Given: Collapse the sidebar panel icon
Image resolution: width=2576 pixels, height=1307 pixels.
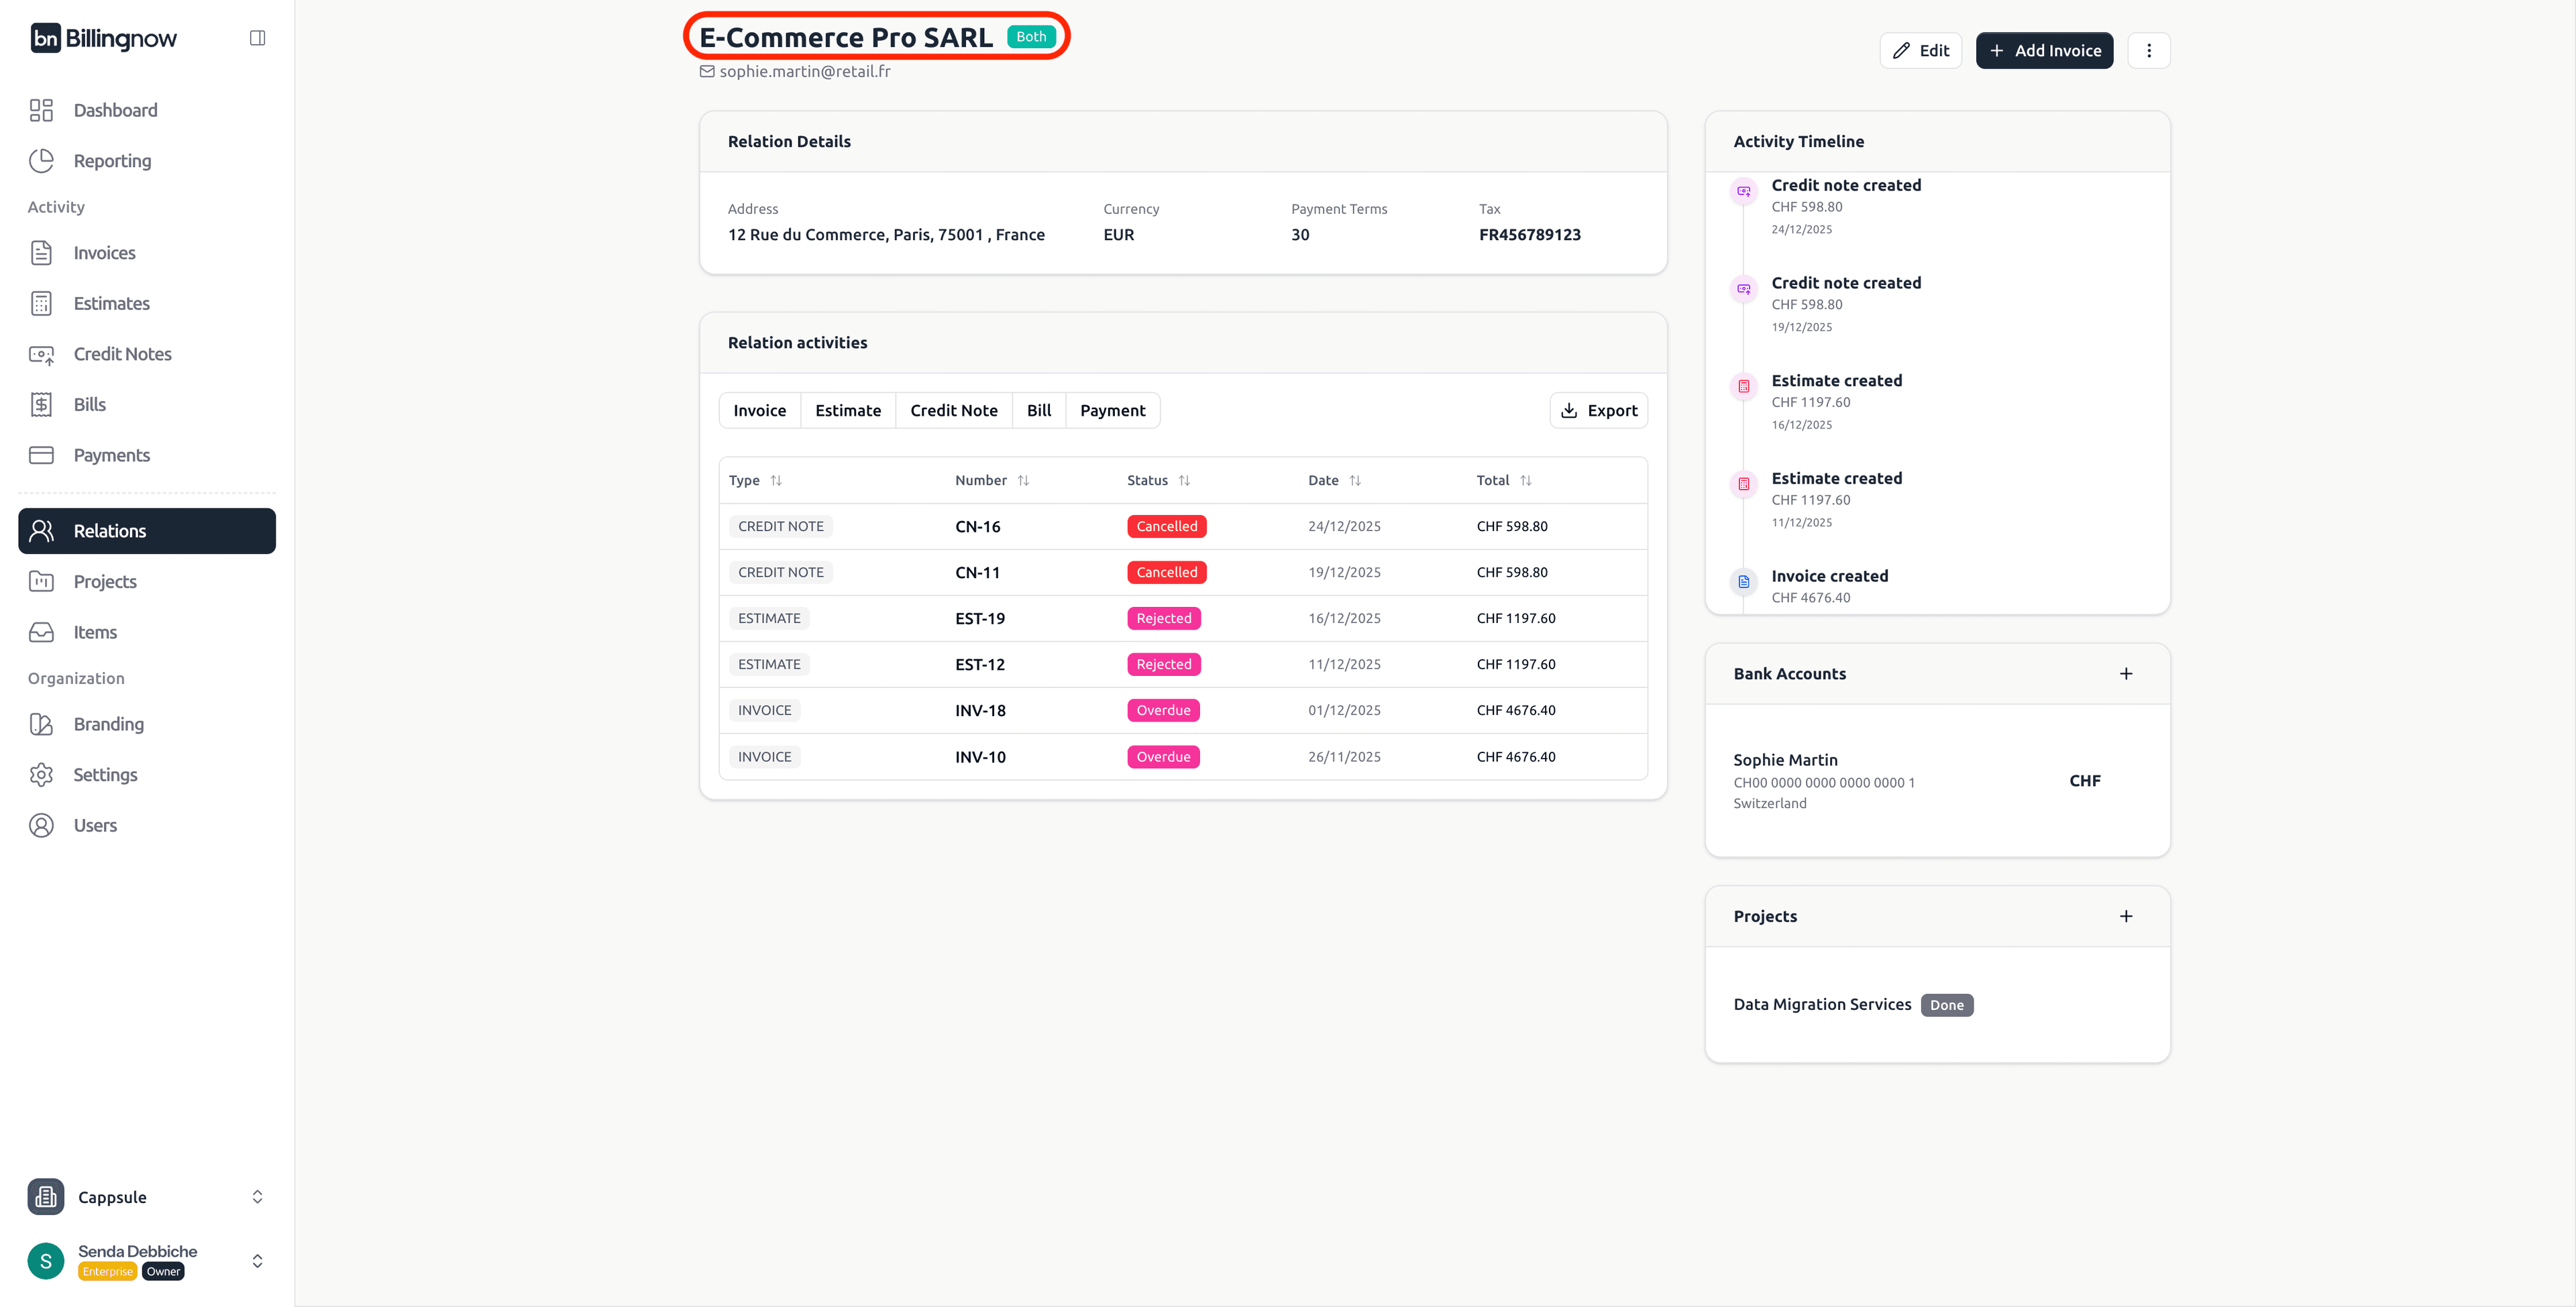Looking at the screenshot, I should pyautogui.click(x=257, y=38).
